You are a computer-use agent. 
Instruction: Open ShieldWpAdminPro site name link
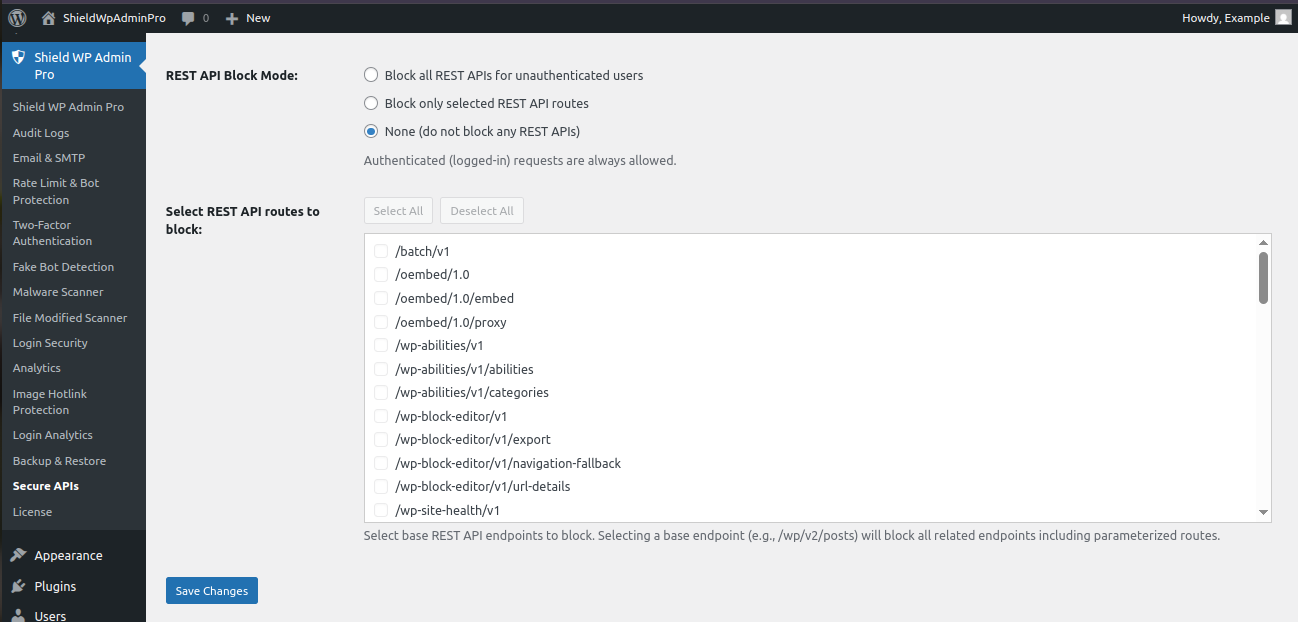pos(114,18)
